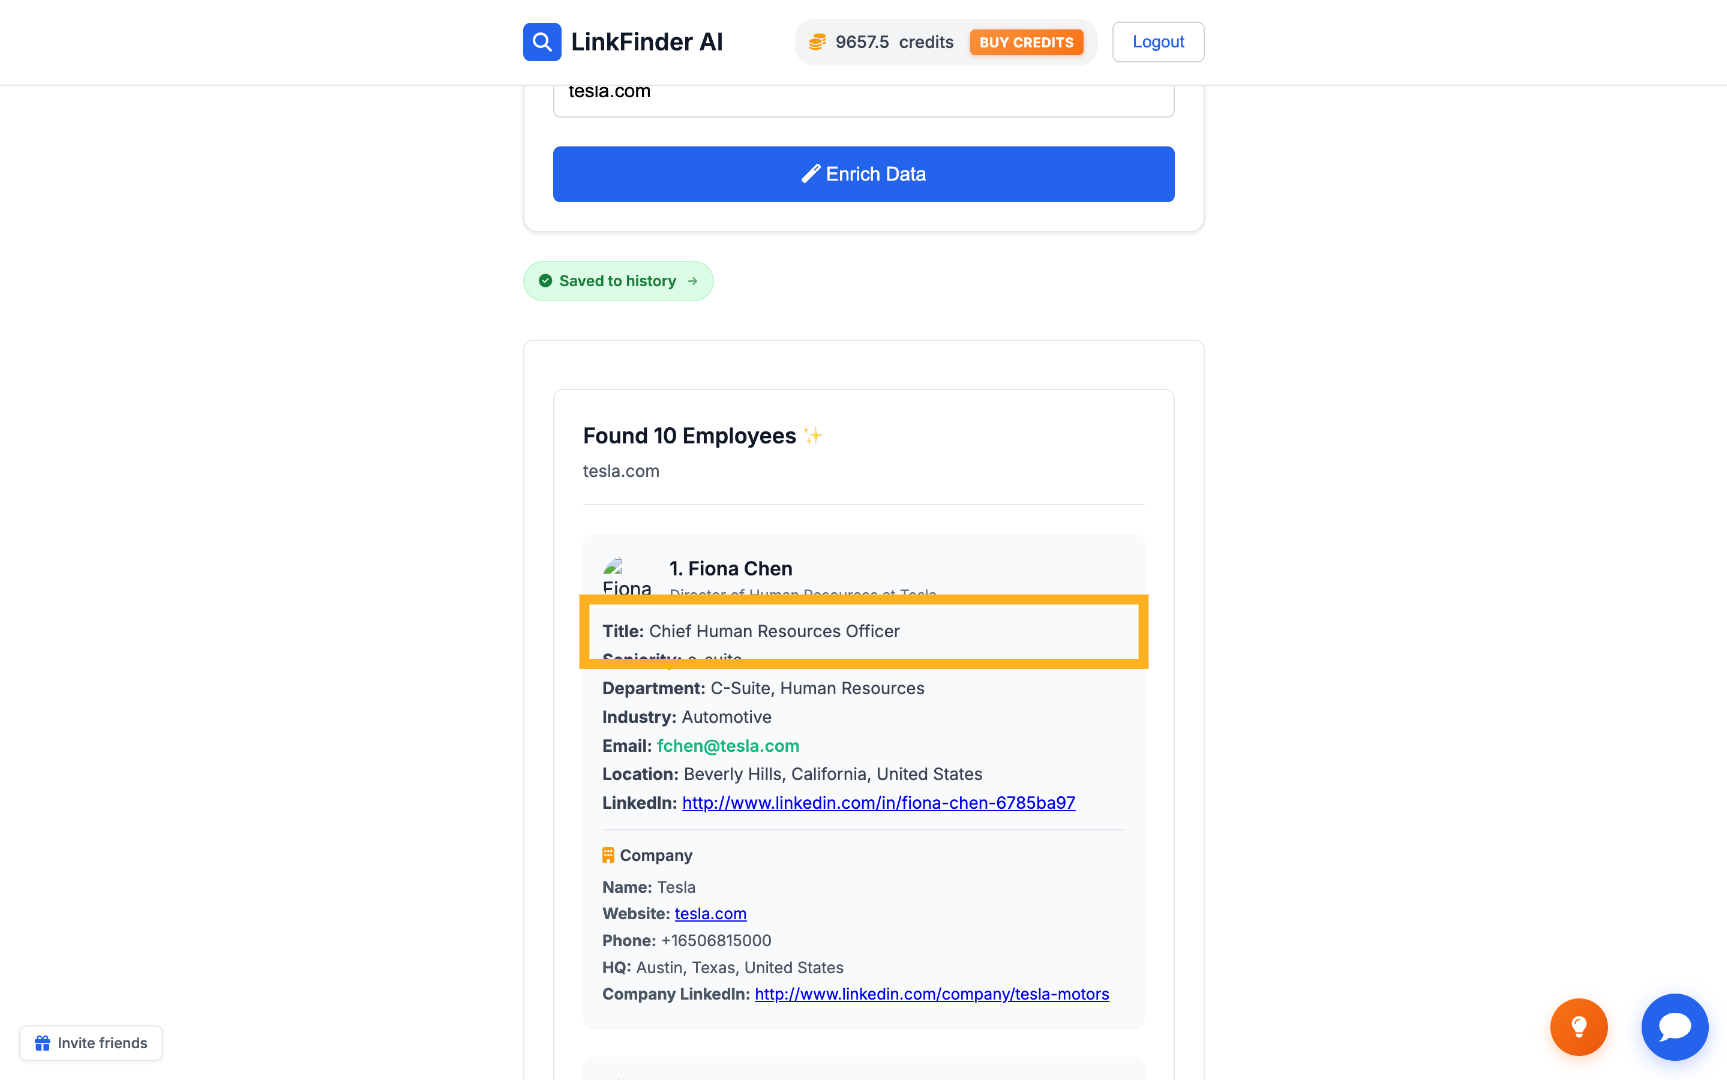Click the sparkles icon next to Found 10 Employees
1727x1080 pixels.
(x=813, y=435)
